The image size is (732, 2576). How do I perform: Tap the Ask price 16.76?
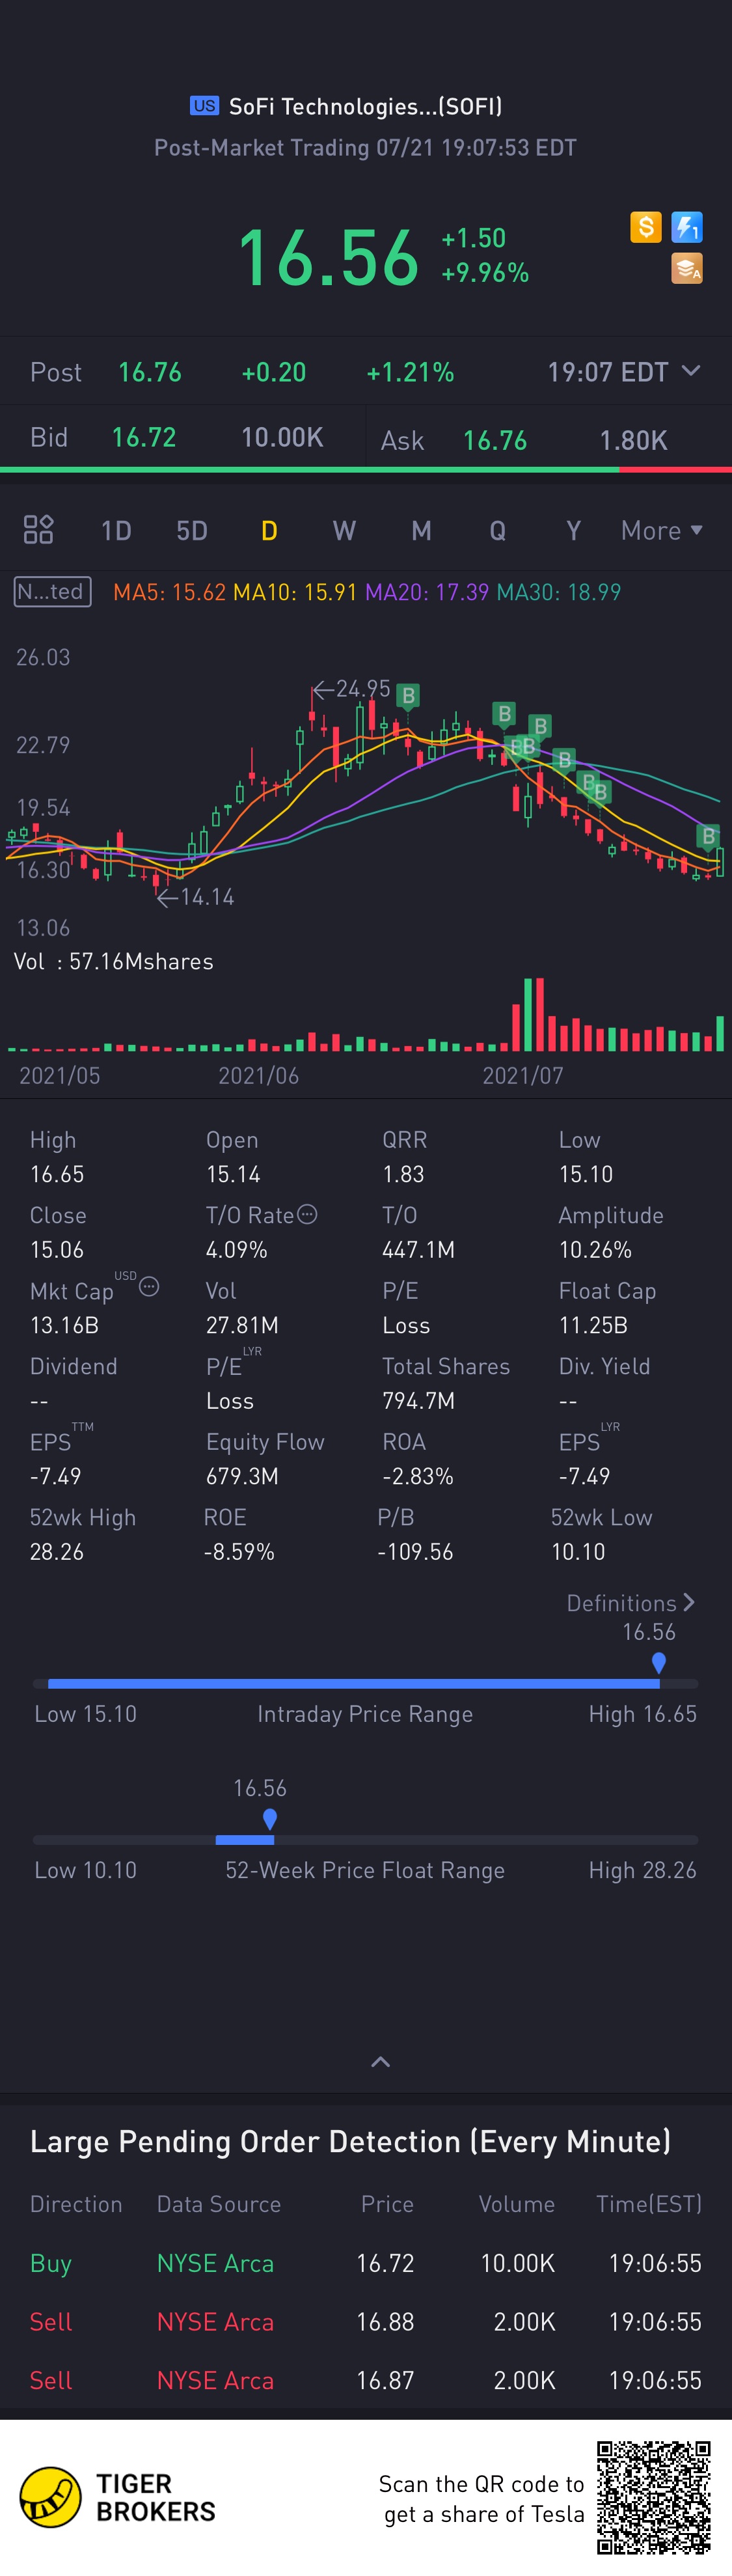(495, 440)
